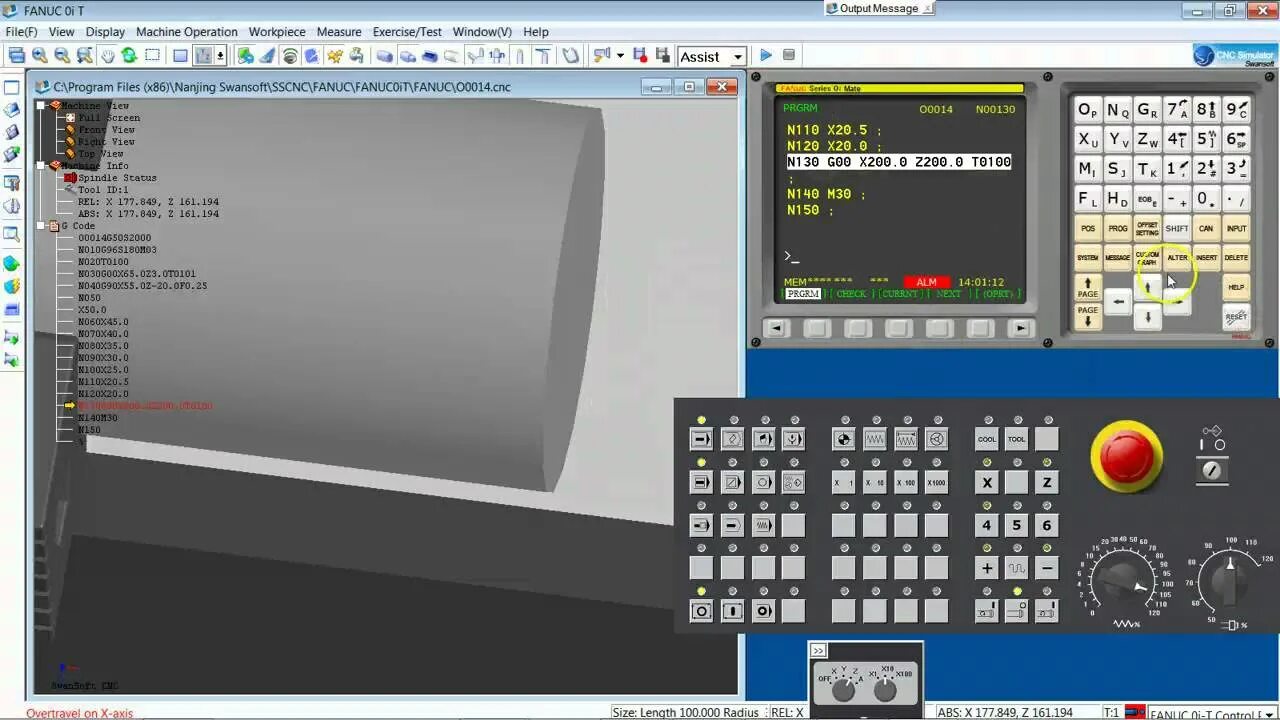Image resolution: width=1280 pixels, height=720 pixels.
Task: Click the plus direction jog key
Action: tap(987, 568)
